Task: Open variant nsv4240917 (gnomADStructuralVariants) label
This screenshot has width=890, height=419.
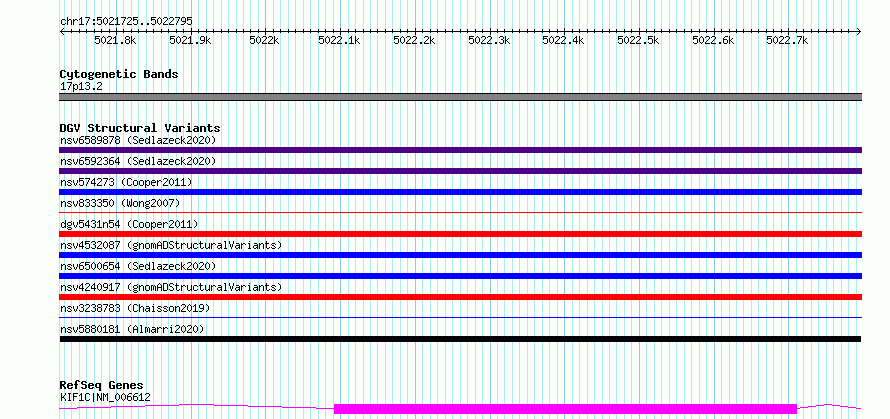Action: tap(171, 287)
